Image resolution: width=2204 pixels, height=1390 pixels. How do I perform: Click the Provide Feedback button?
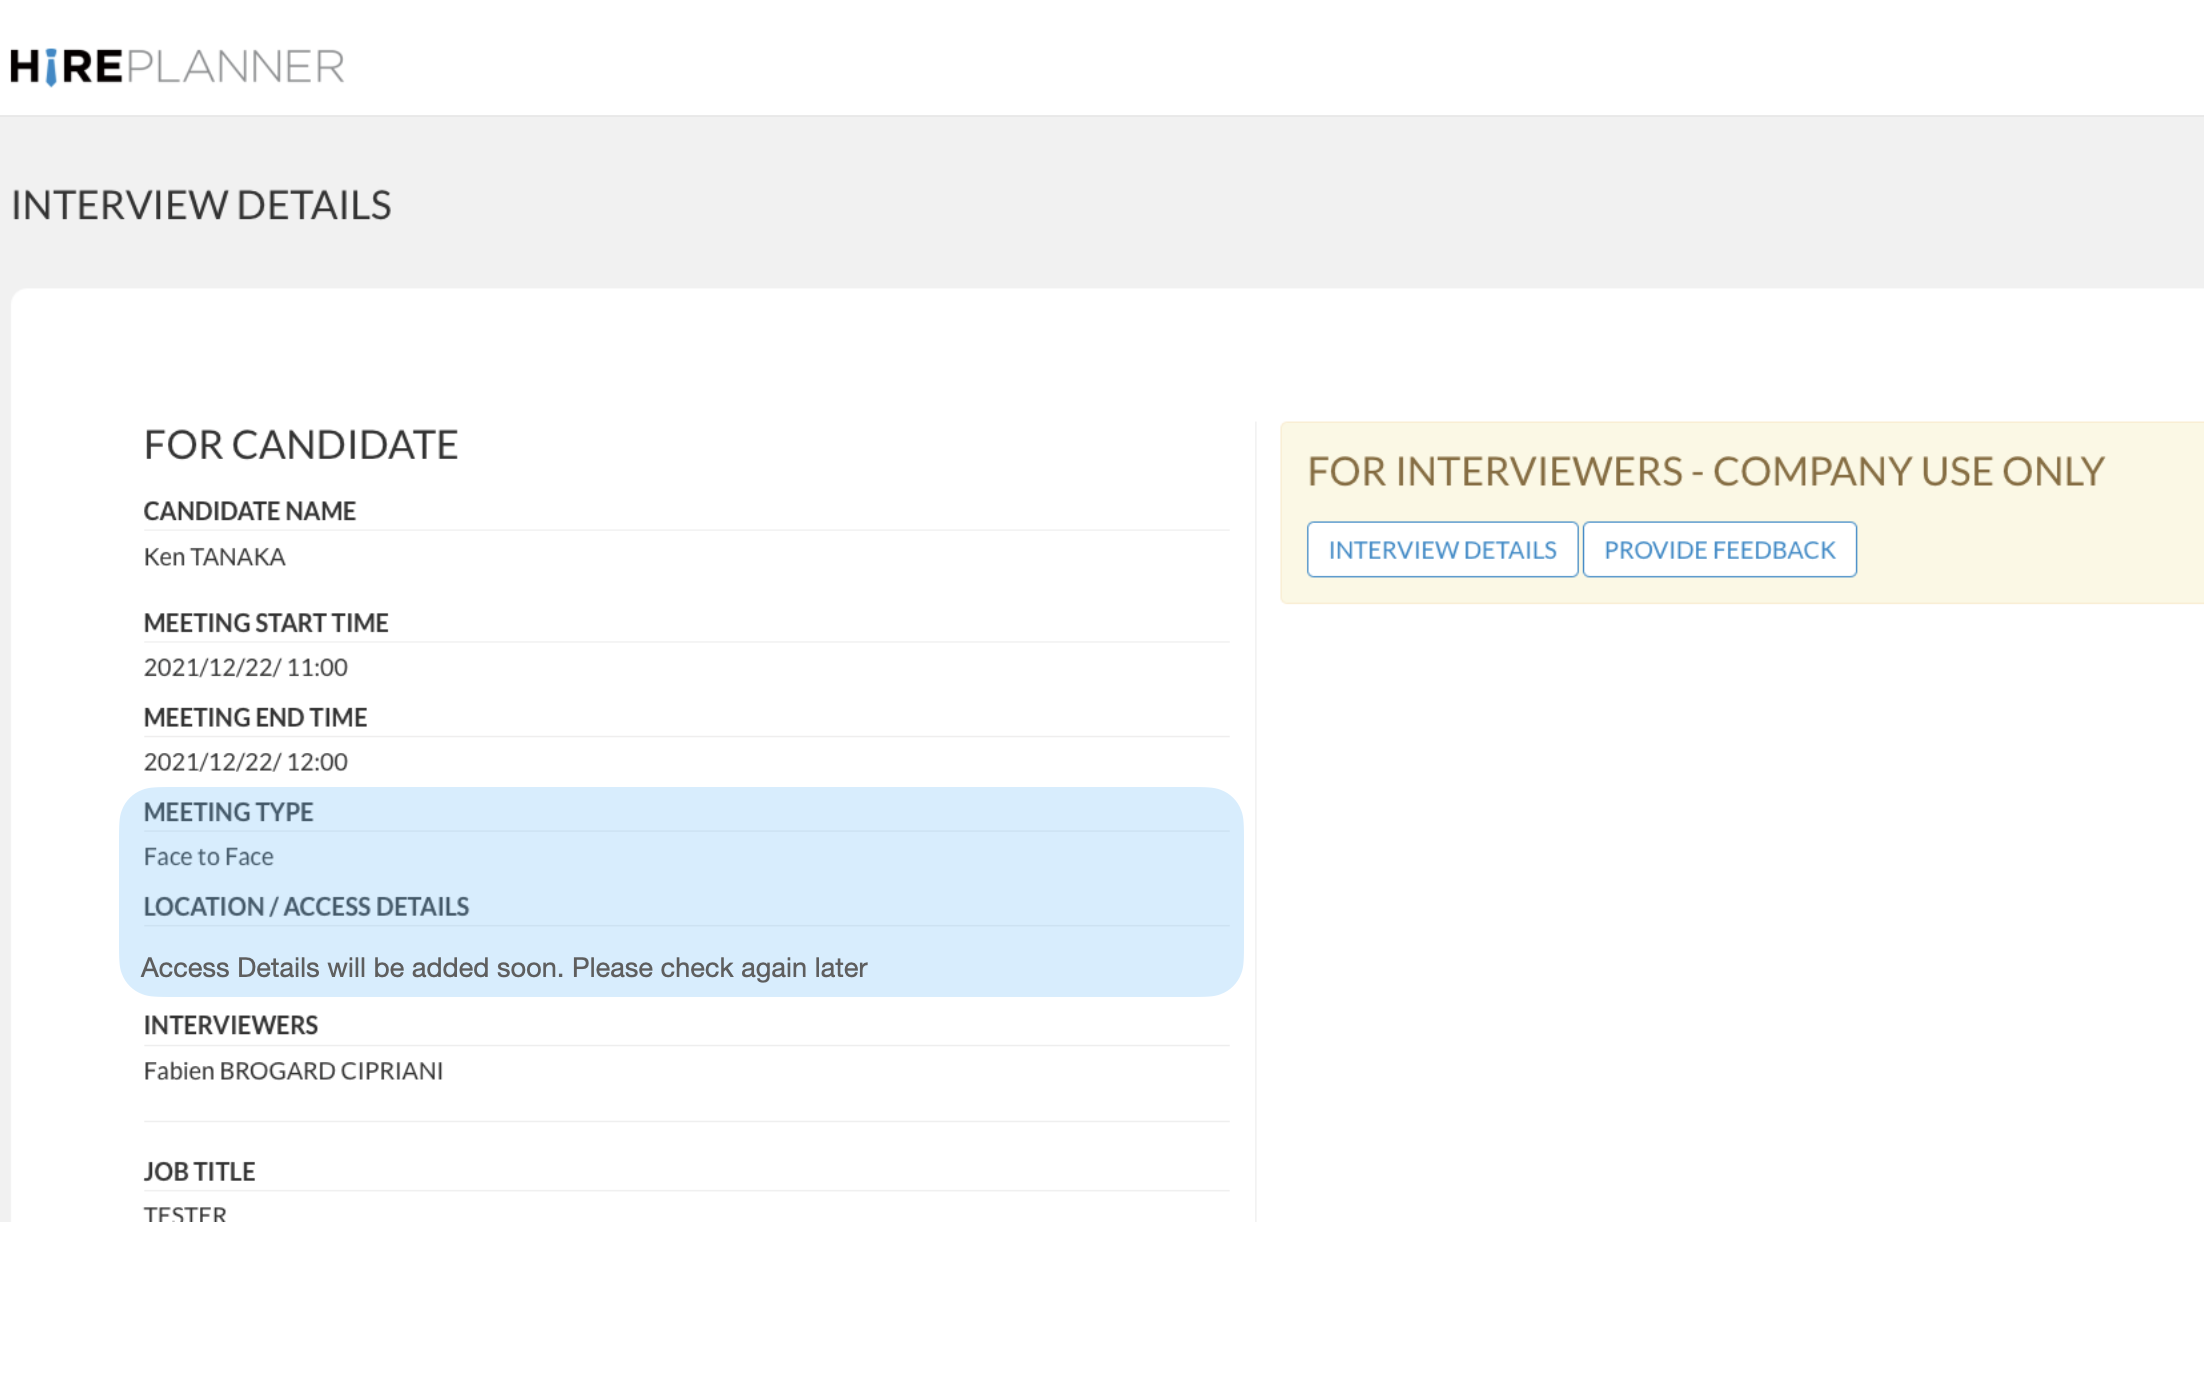tap(1718, 549)
